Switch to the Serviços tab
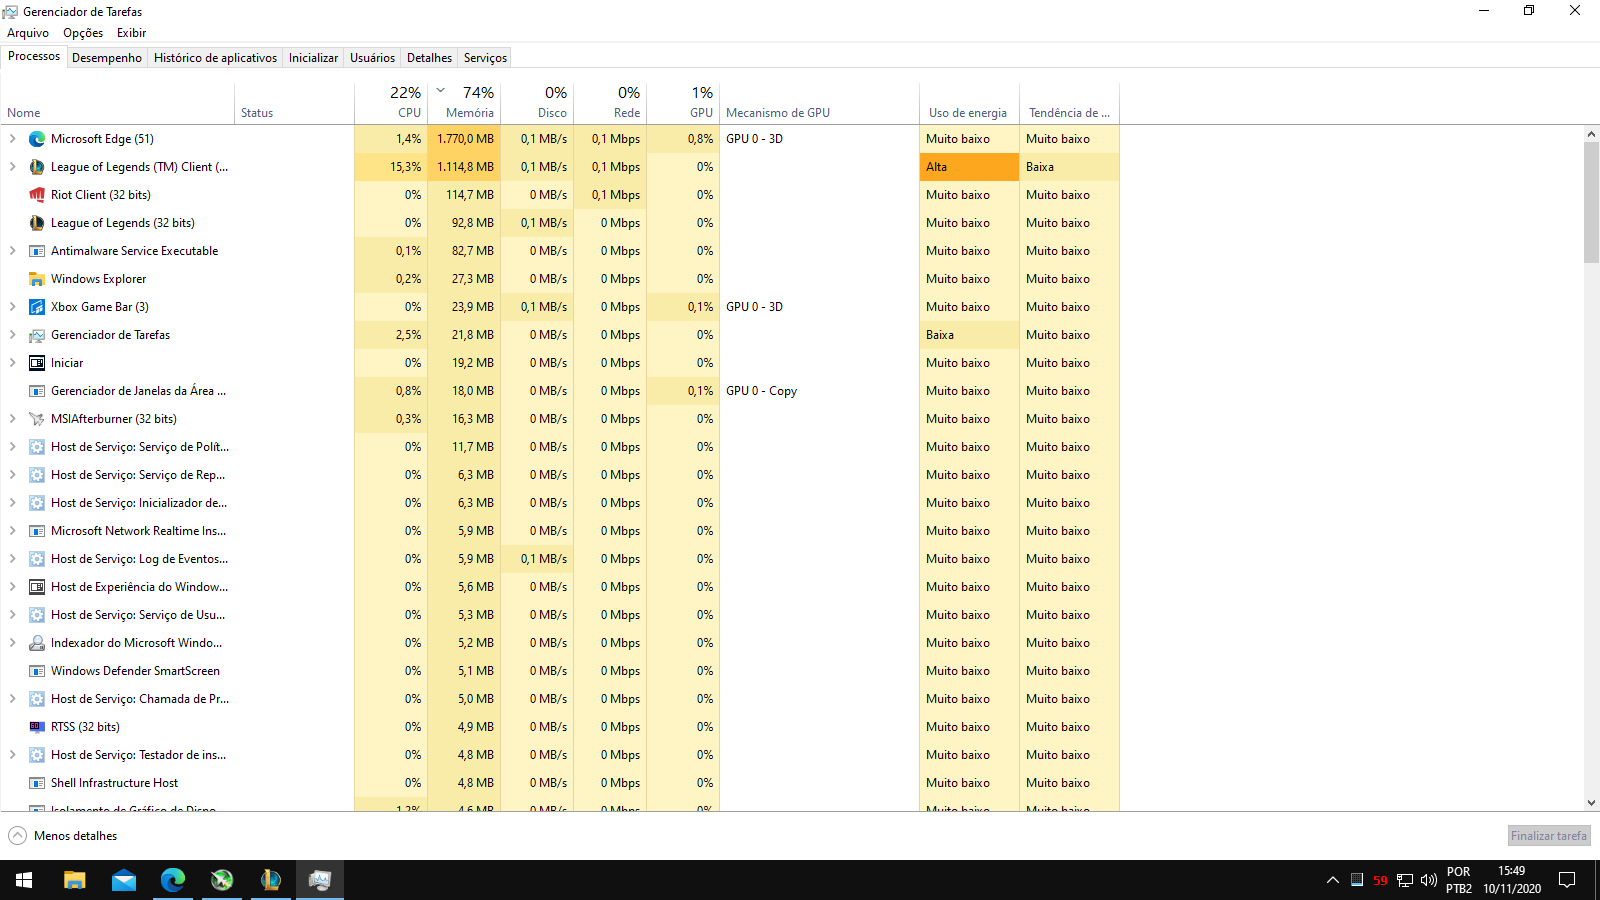This screenshot has height=900, width=1600. pos(485,58)
